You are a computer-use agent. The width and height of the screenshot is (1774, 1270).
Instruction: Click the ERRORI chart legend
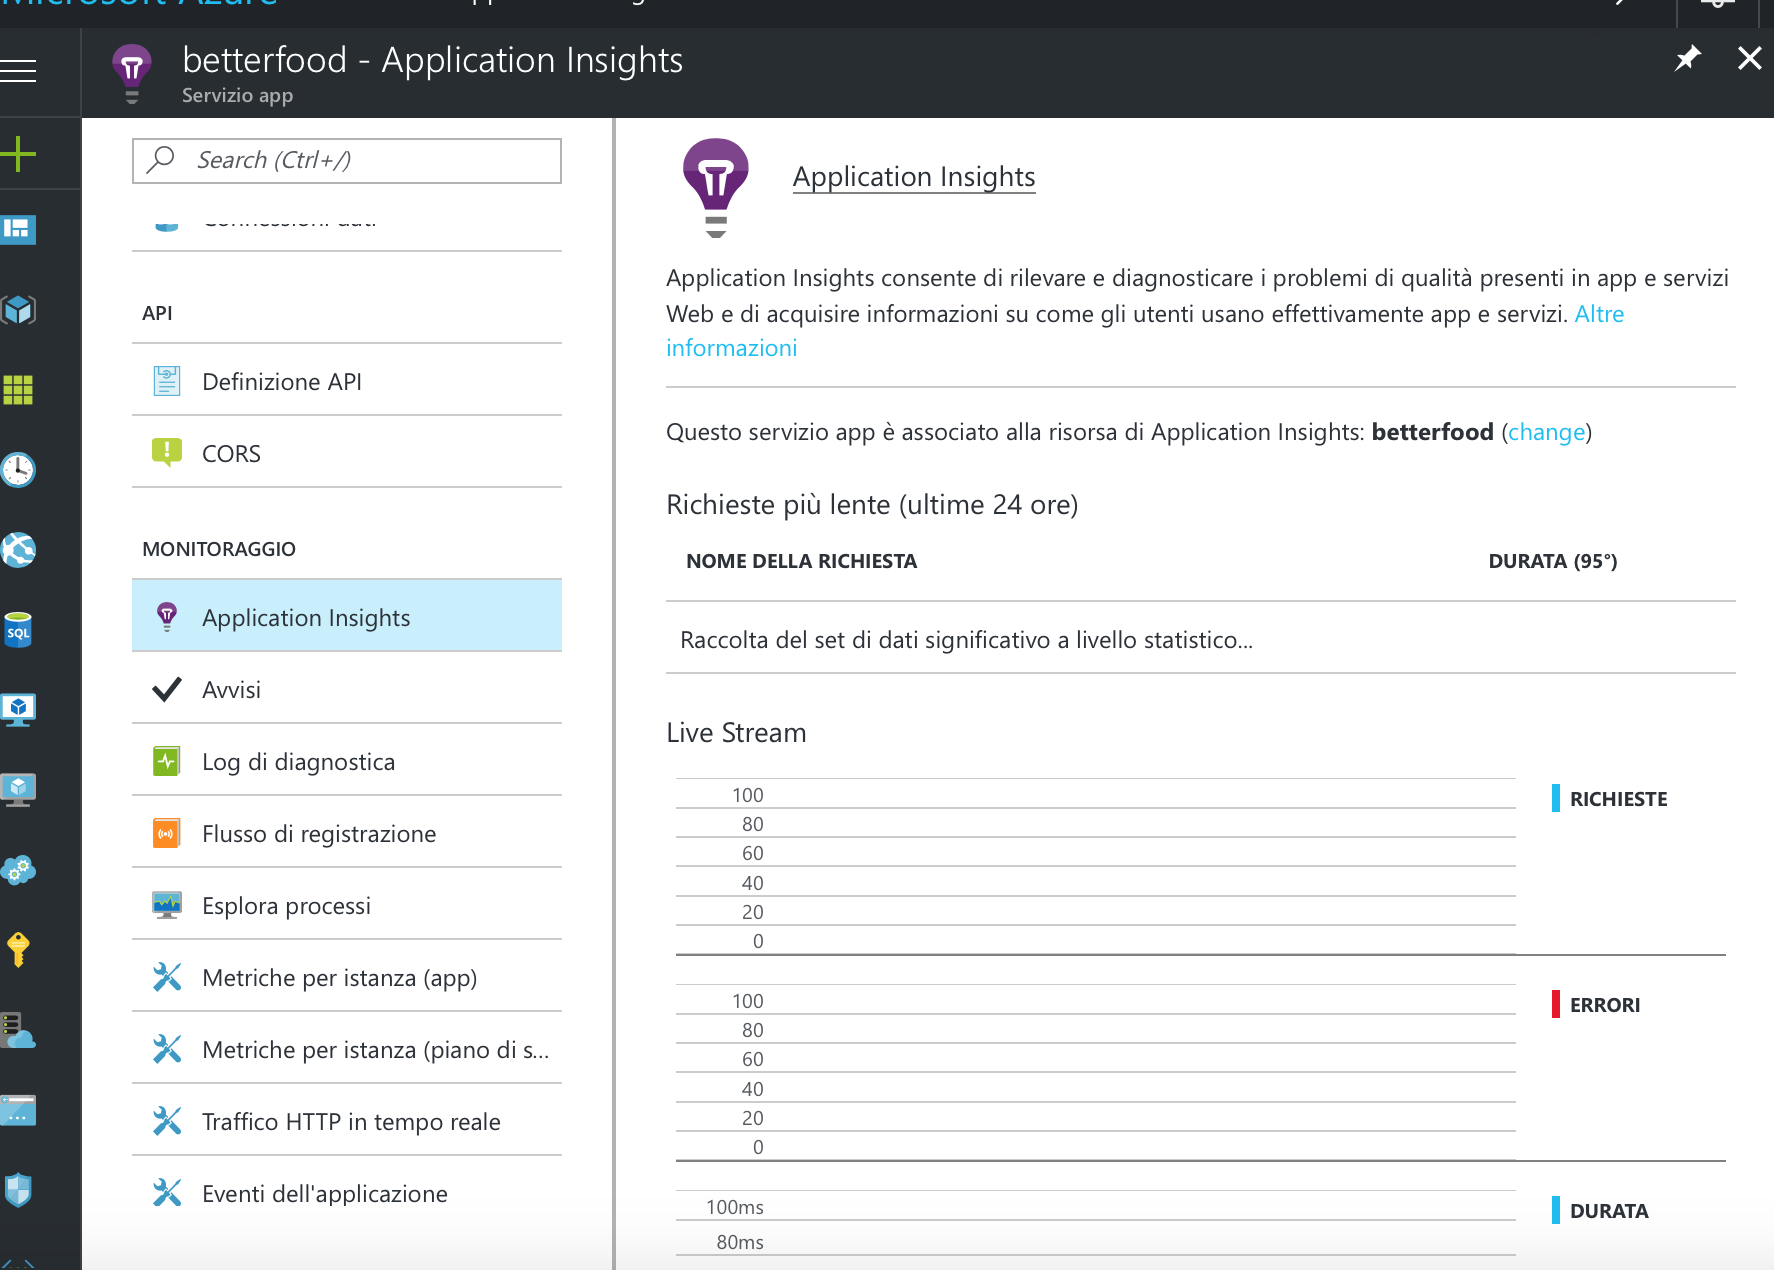tap(1596, 1005)
